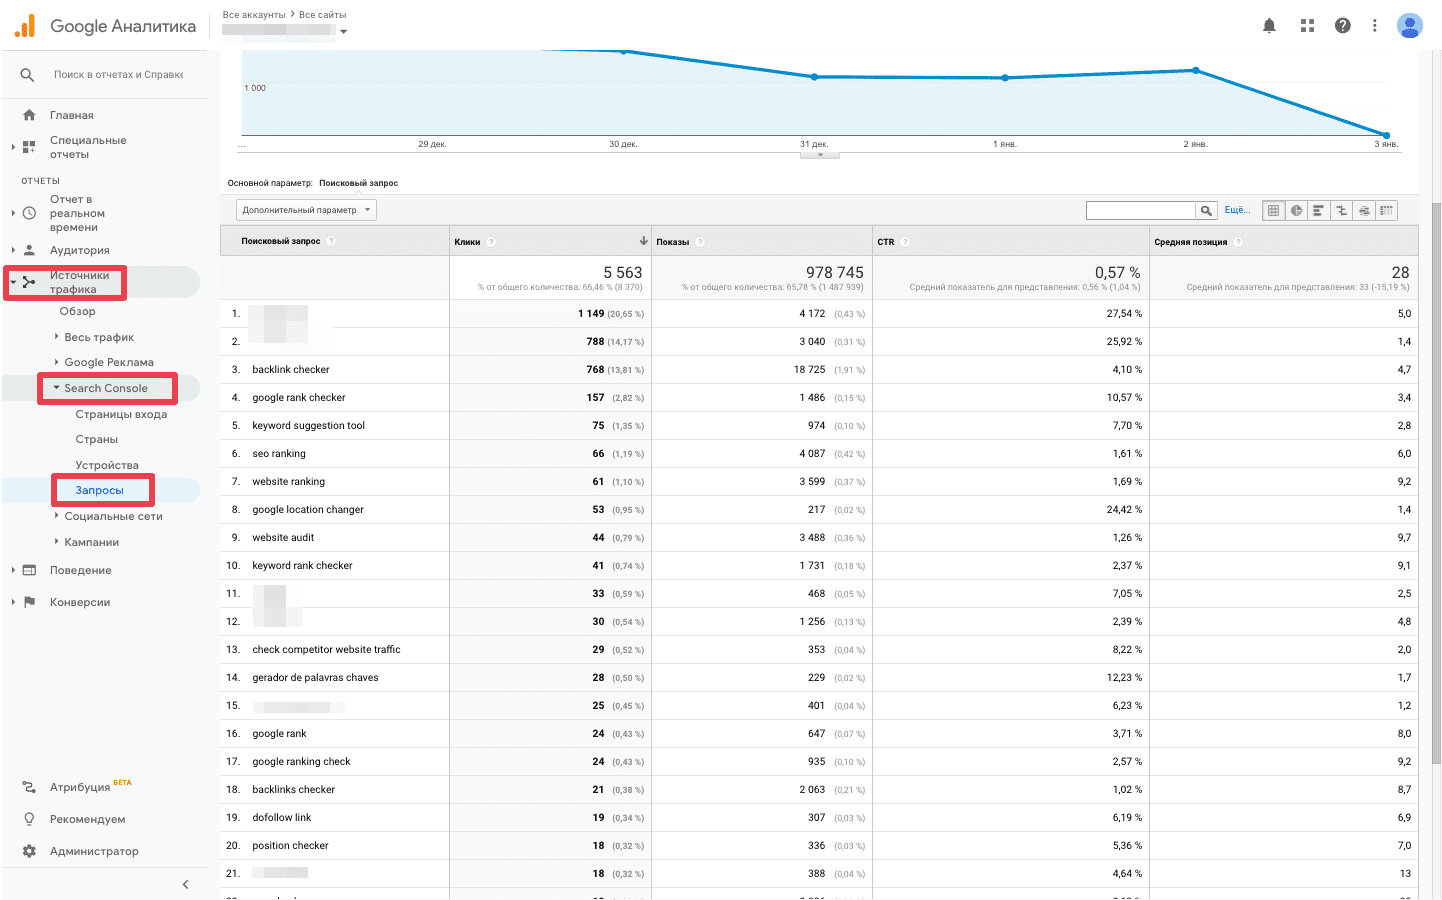Click the 1 янв. data point on chart
This screenshot has height=900, width=1442.
(1005, 78)
